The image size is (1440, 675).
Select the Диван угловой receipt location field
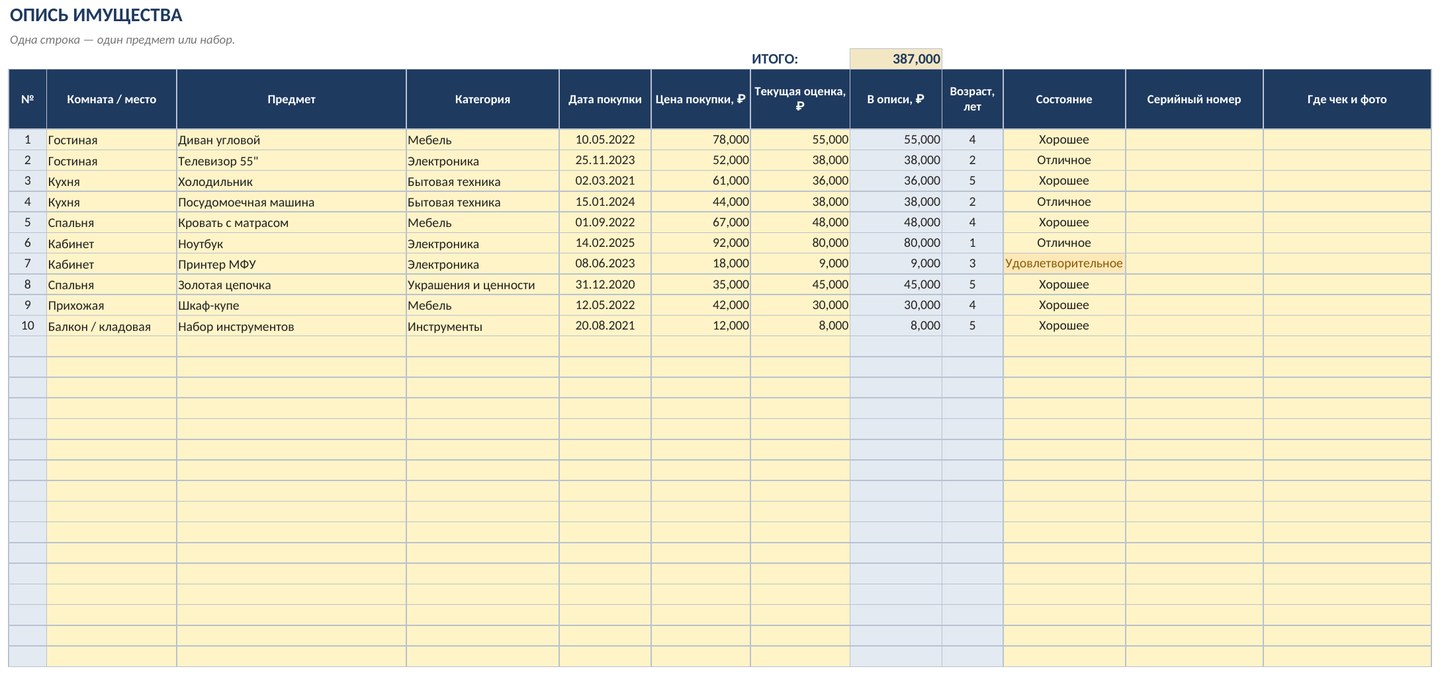1347,140
